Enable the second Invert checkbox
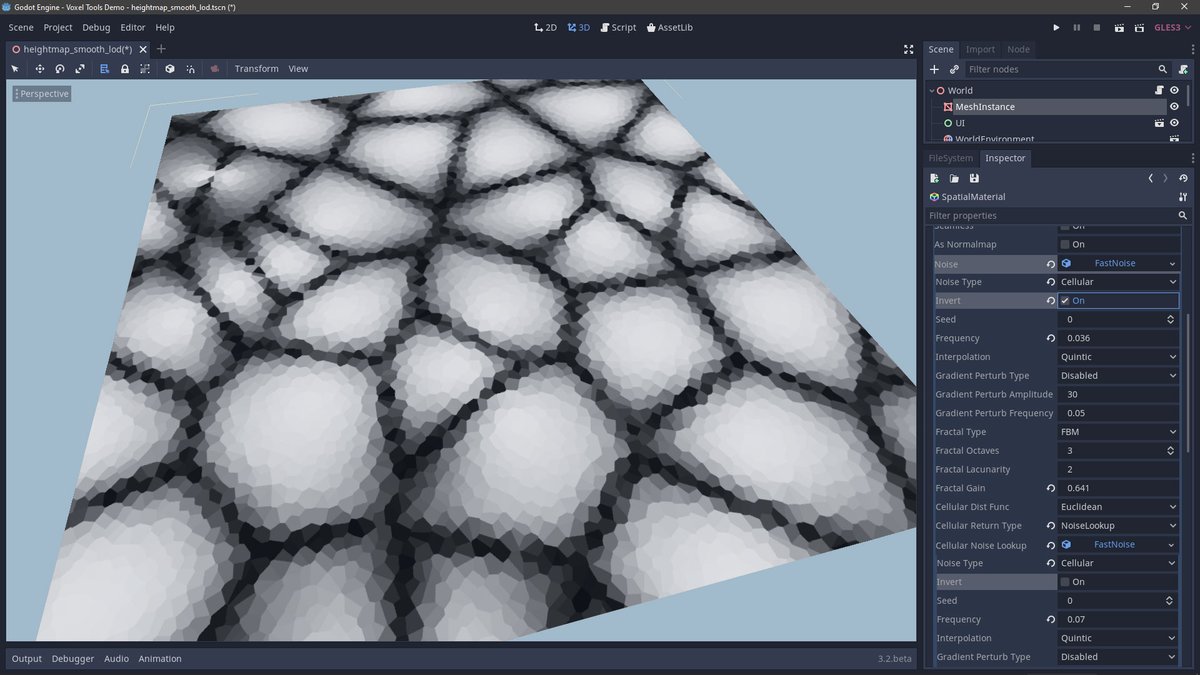The width and height of the screenshot is (1200, 675). click(x=1065, y=582)
